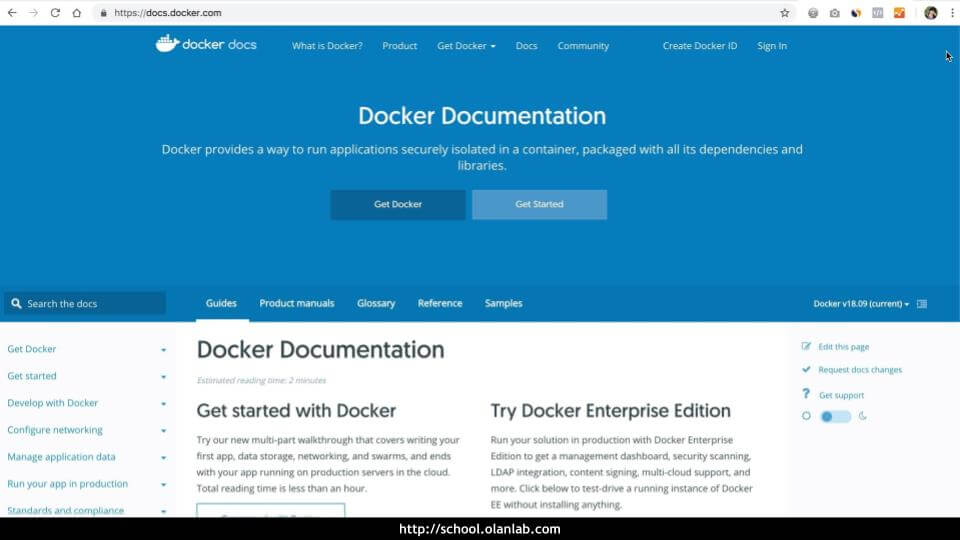Viewport: 960px width, 540px height.
Task: Toggle the sidebar layout icon beside version
Action: click(x=922, y=304)
